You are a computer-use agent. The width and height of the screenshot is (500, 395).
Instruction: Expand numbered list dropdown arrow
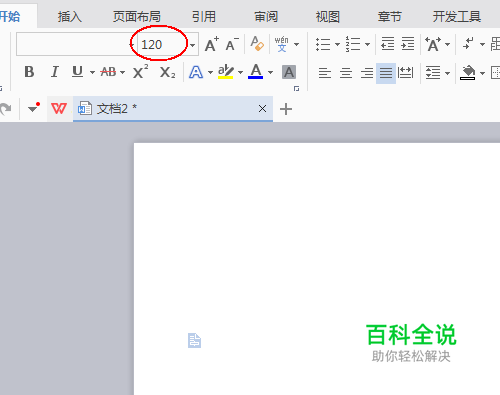(x=367, y=44)
